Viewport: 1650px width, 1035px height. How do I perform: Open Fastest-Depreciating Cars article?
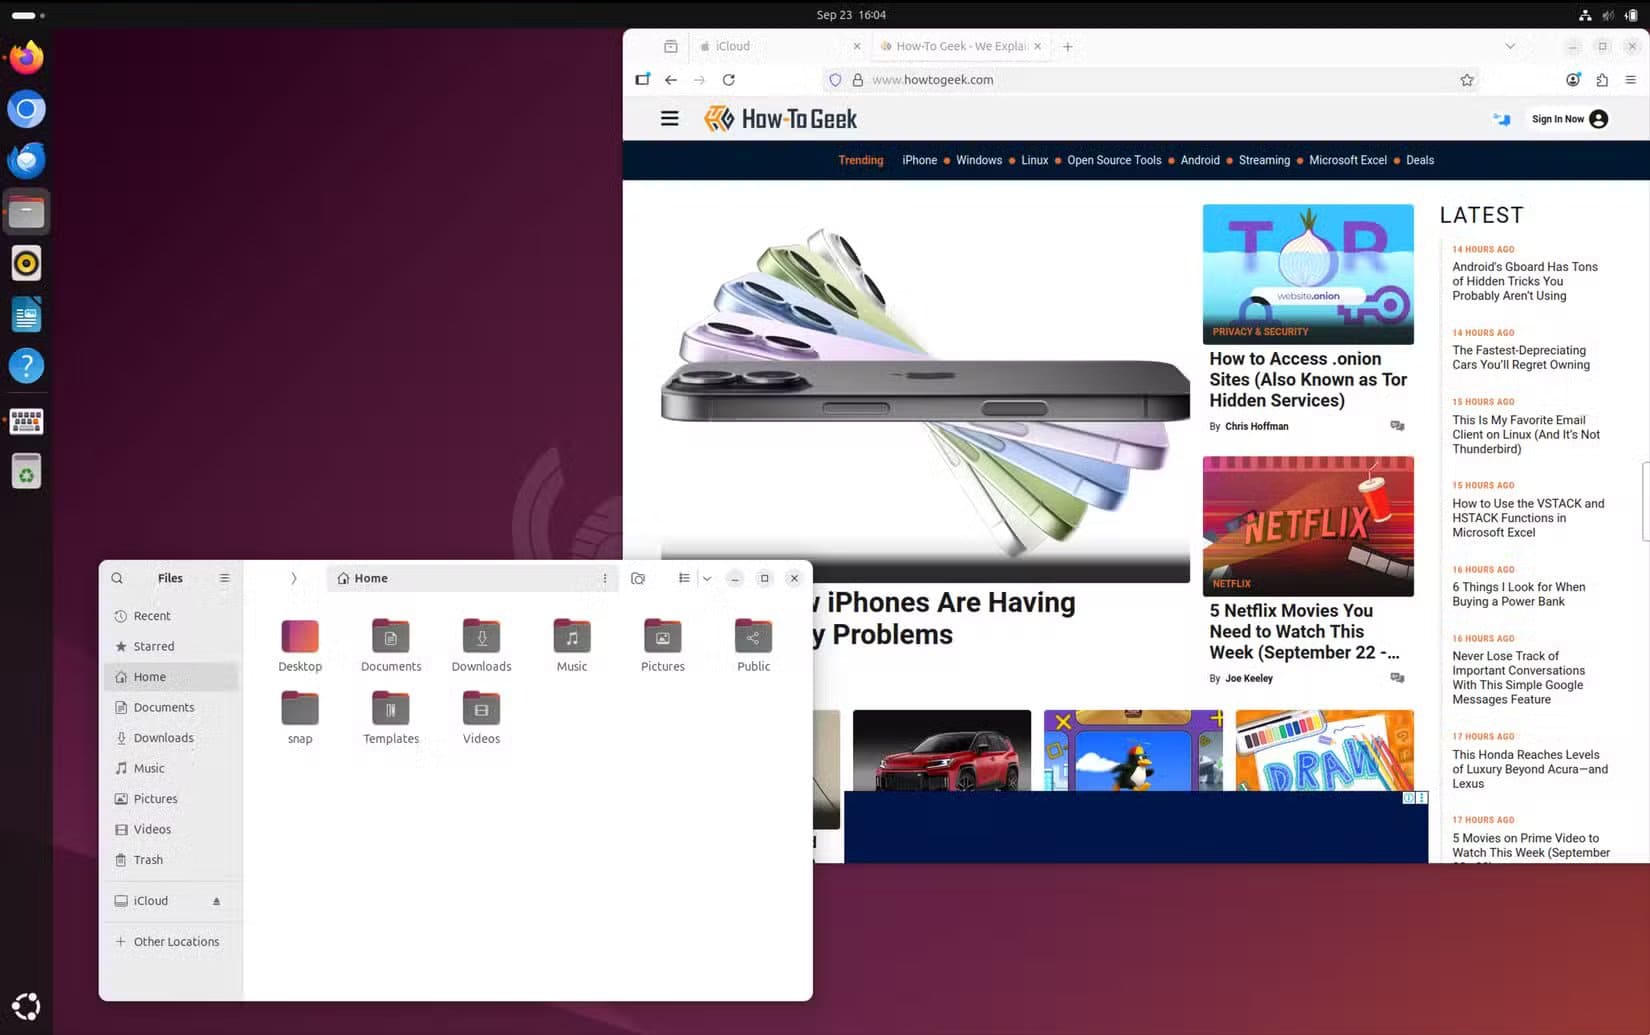tap(1520, 358)
